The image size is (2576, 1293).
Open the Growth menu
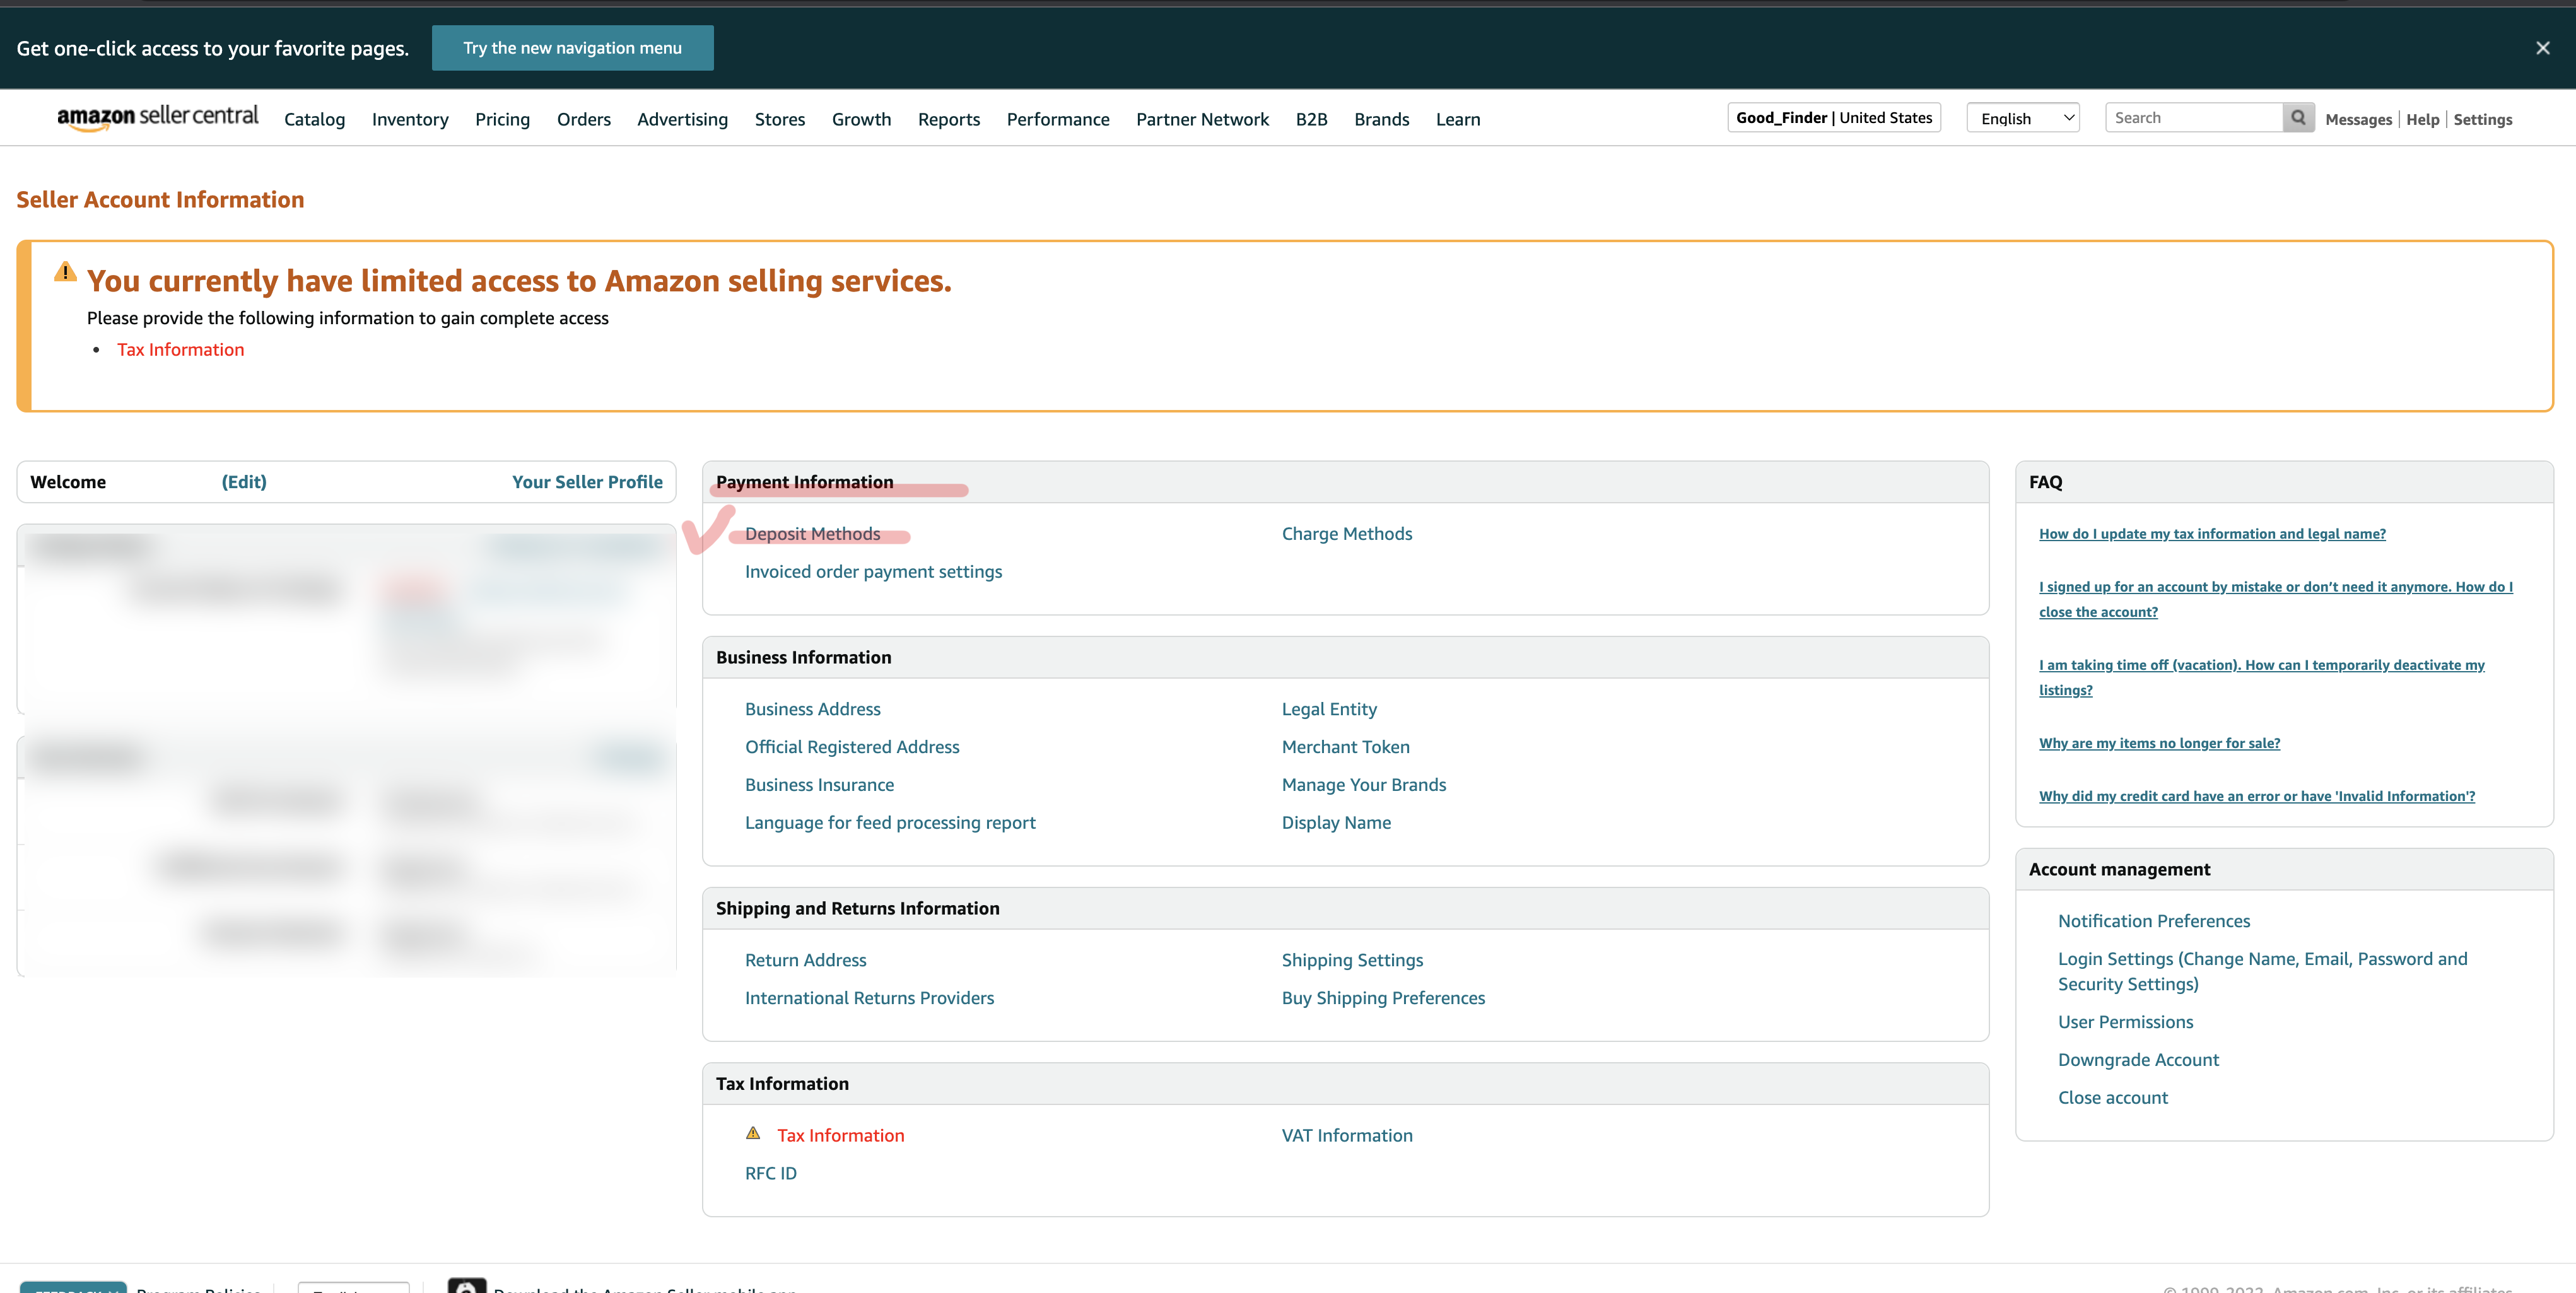(x=861, y=119)
